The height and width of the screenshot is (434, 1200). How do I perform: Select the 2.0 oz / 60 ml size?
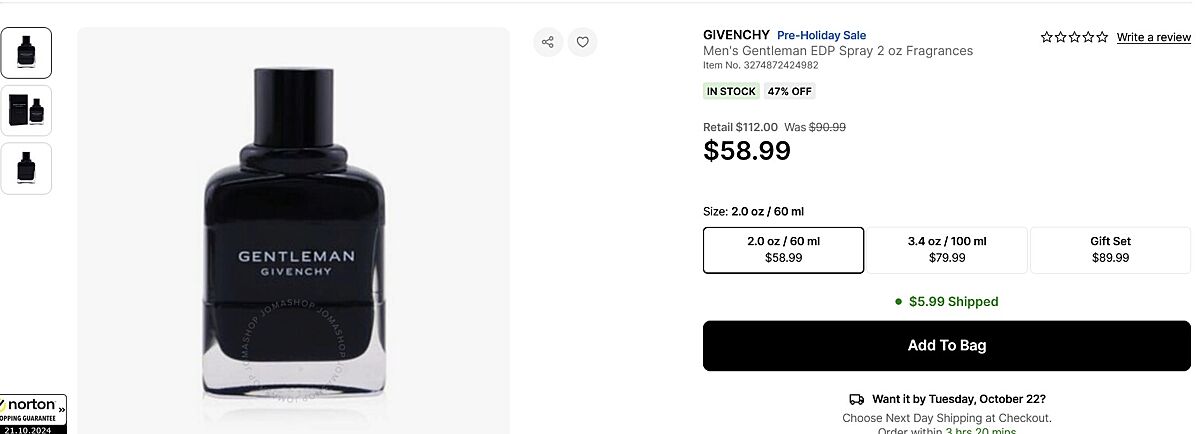tap(783, 250)
